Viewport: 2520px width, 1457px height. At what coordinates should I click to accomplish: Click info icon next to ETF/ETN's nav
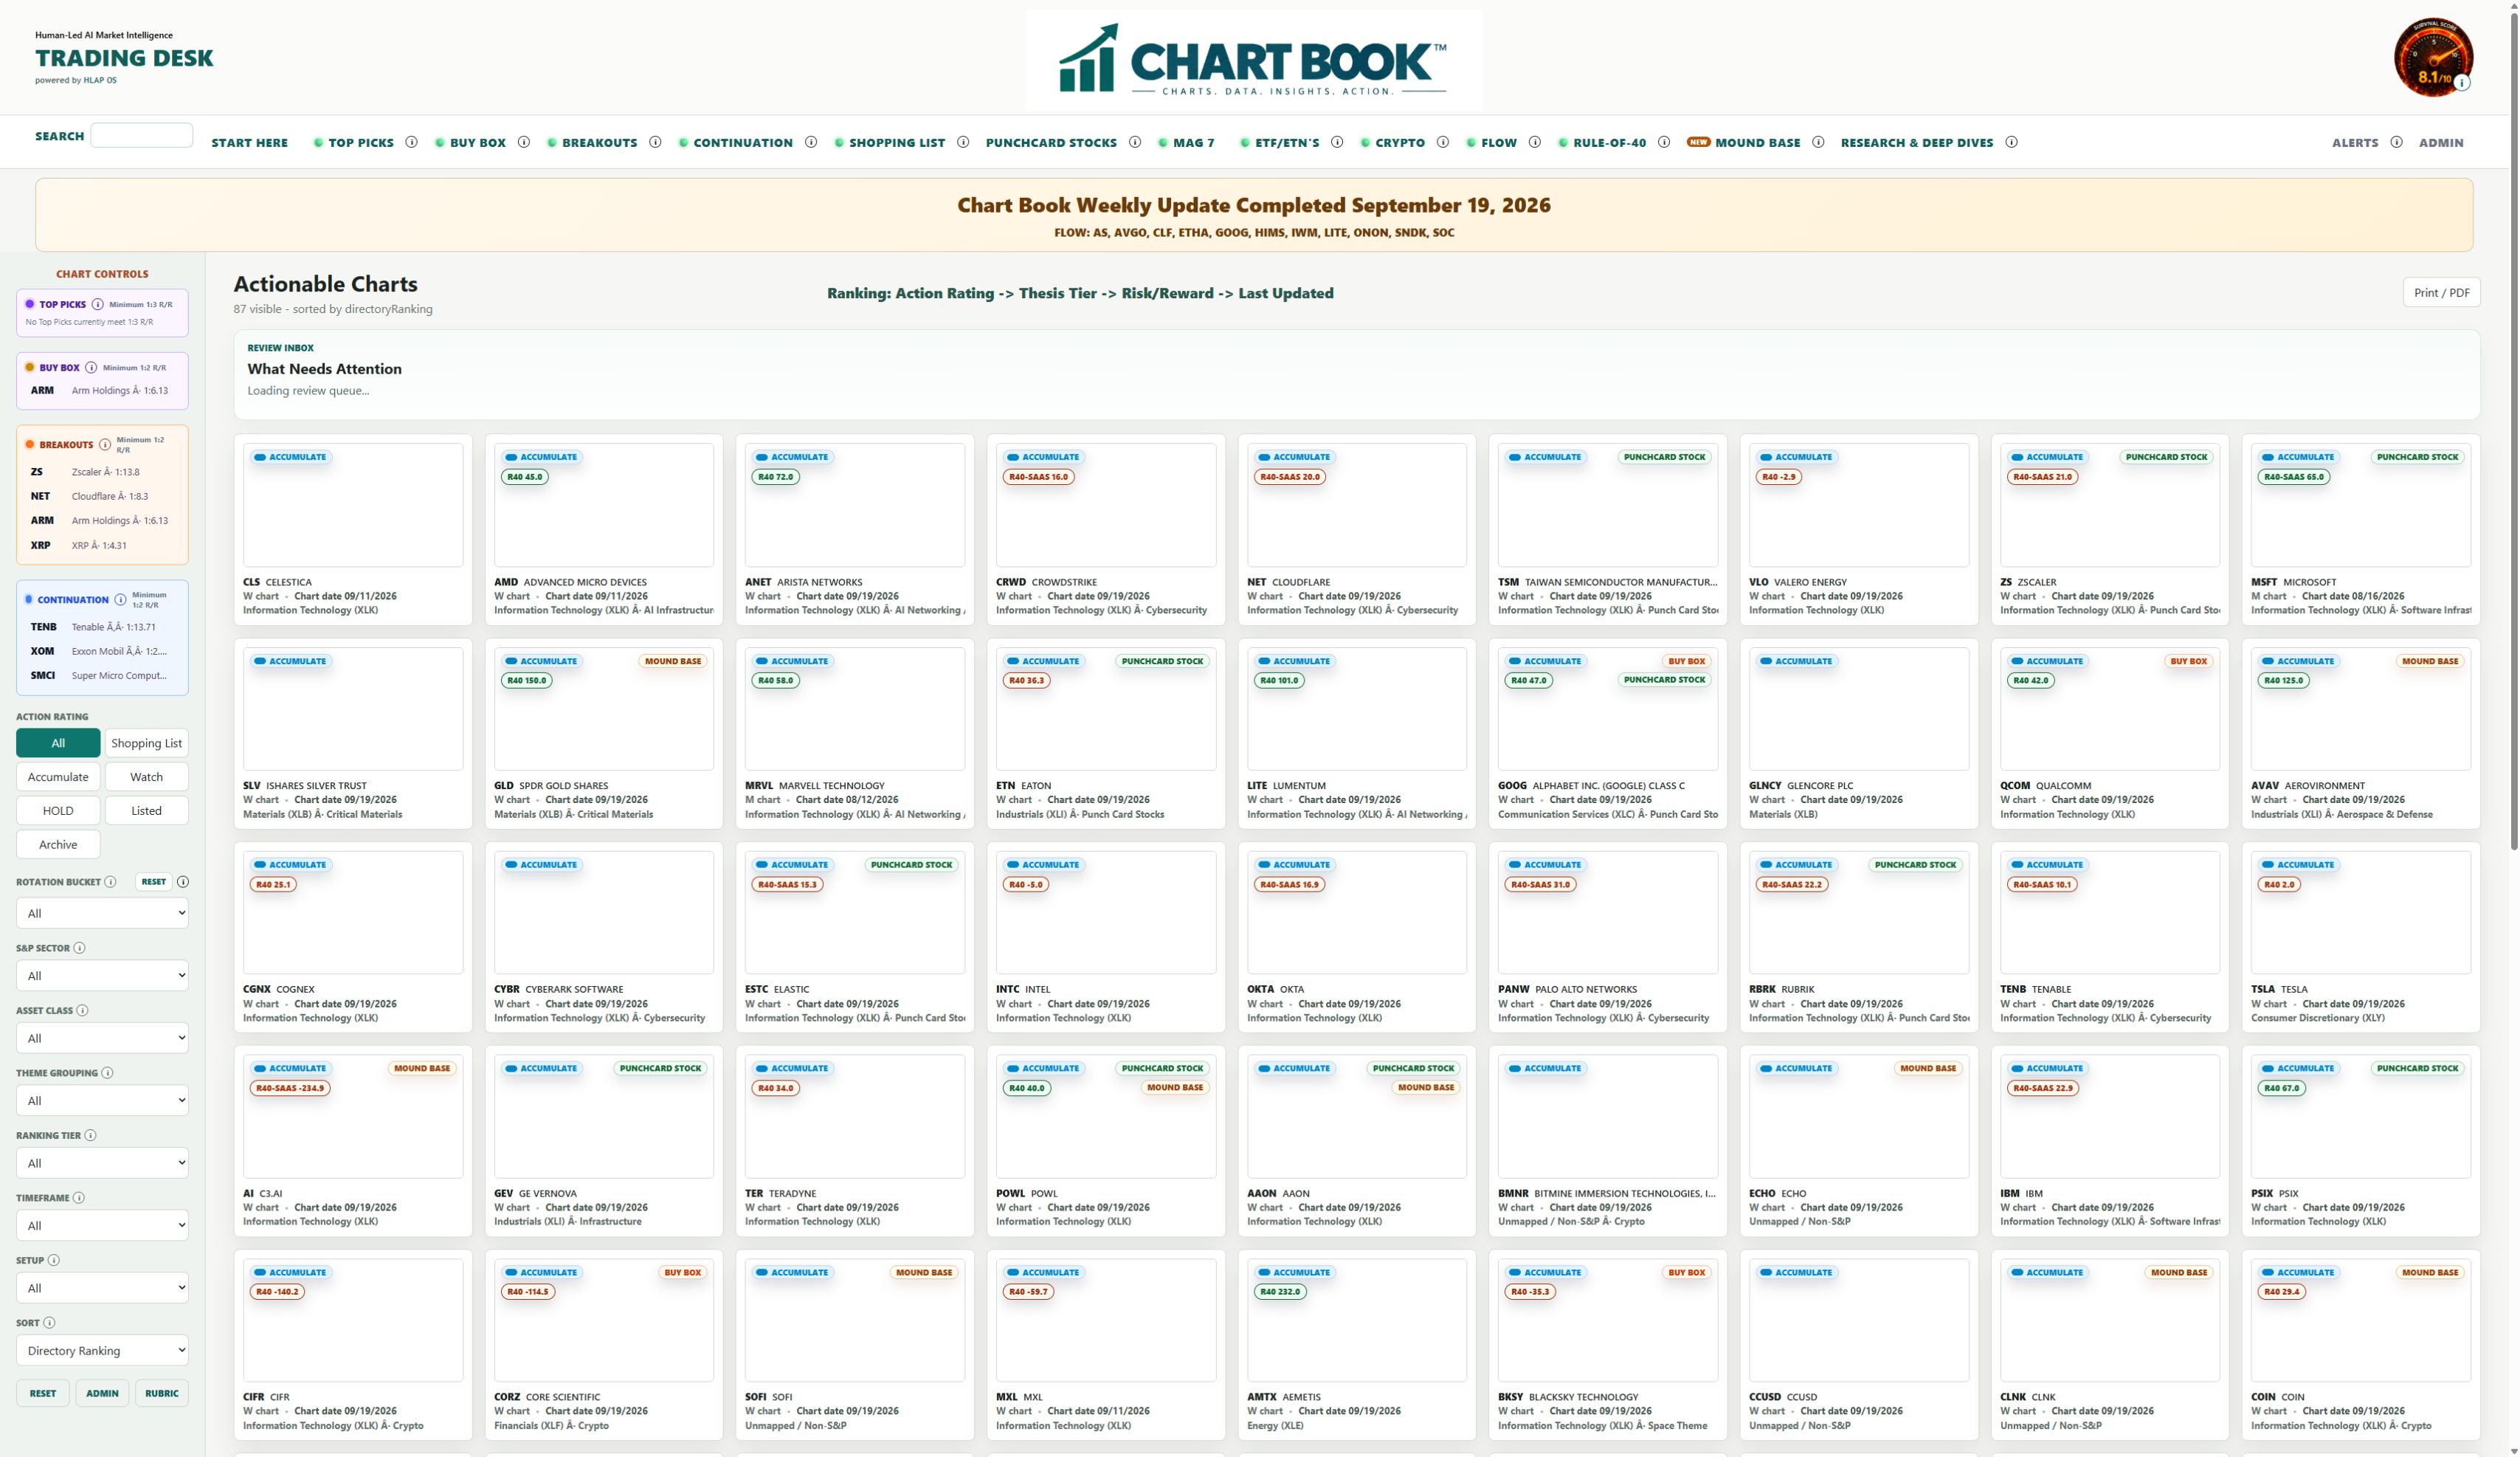1337,142
